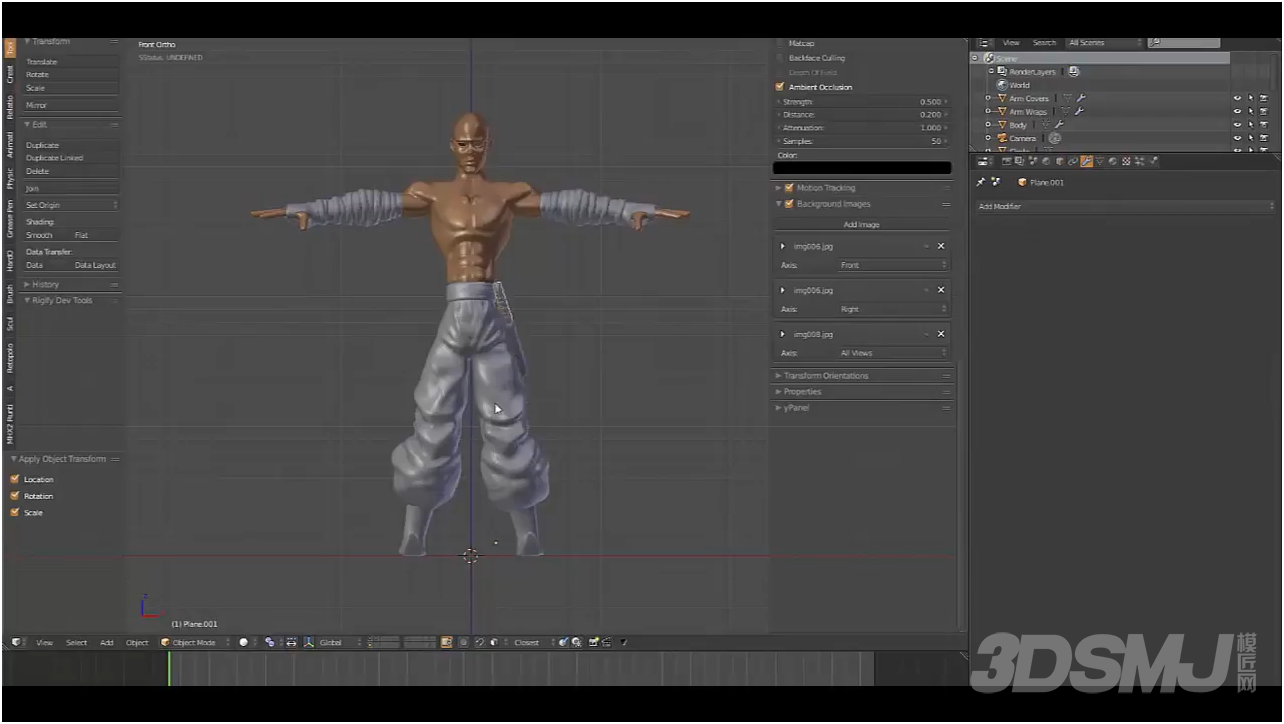Click the 3D view editor type icon
1284x724 pixels.
tap(16, 642)
